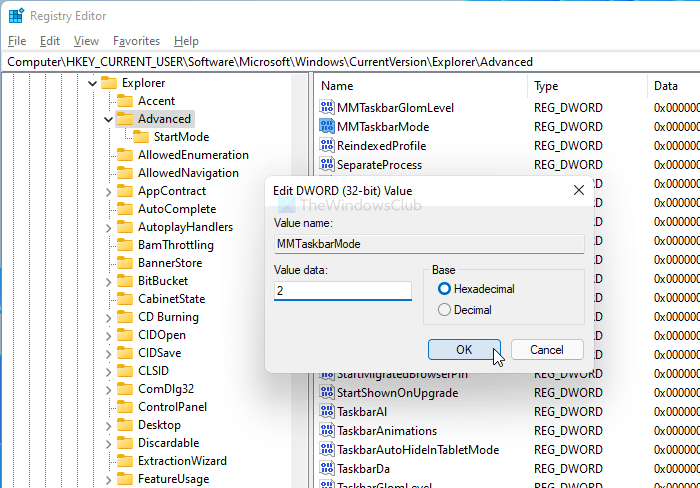Select the Desktop key in tree
700x488 pixels.
coord(159,425)
